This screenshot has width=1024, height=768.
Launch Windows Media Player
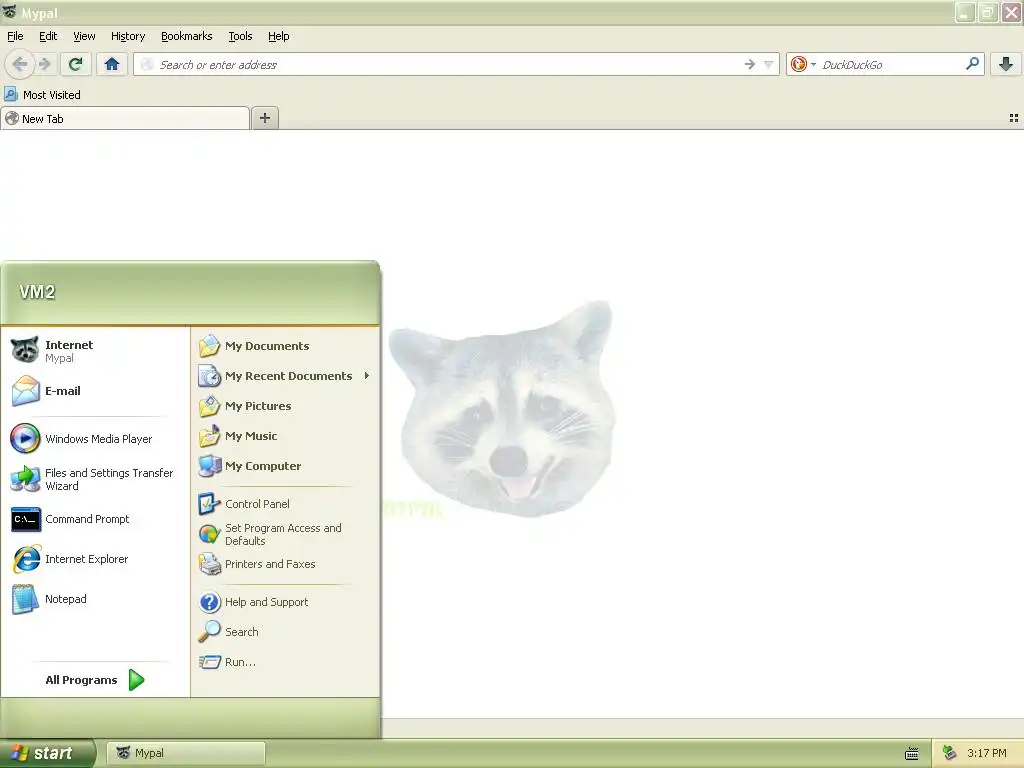coord(95,439)
